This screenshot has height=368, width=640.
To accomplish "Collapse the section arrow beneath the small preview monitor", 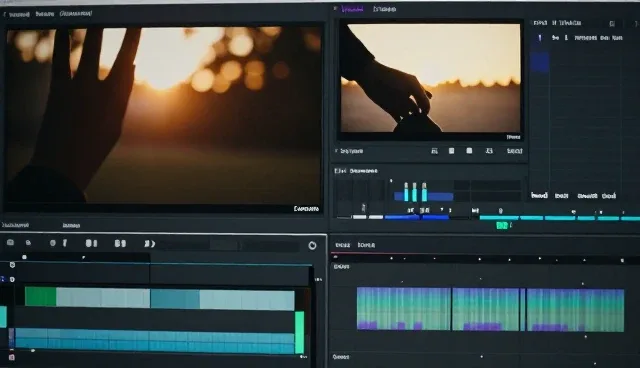I will [336, 151].
